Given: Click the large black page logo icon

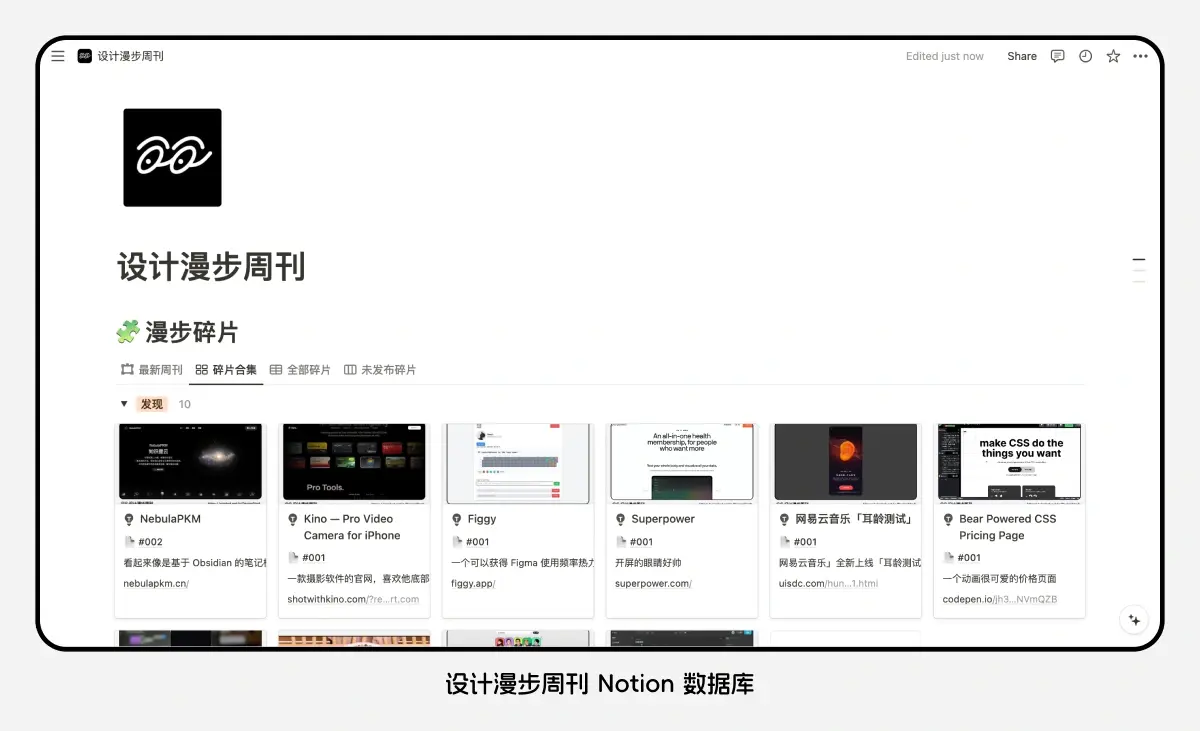Looking at the screenshot, I should tap(172, 158).
